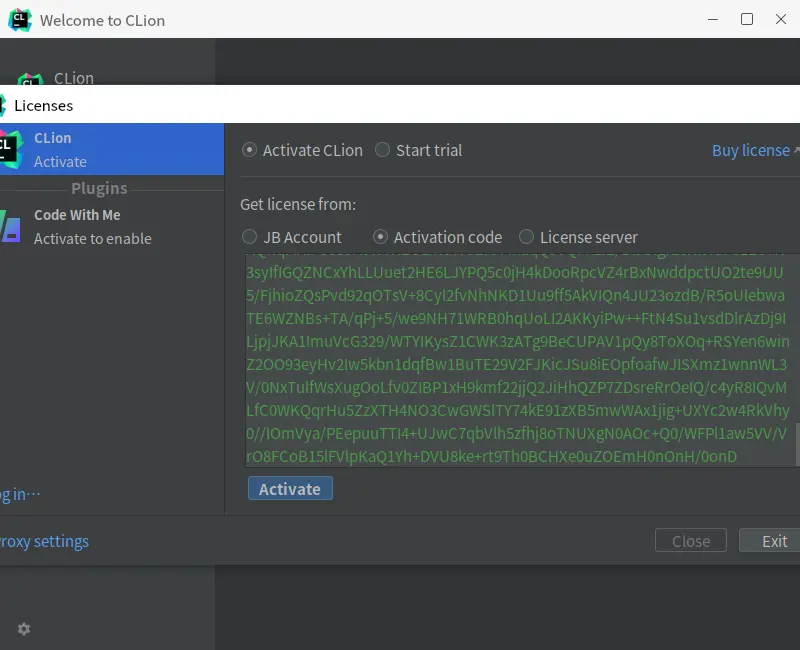Click the Activate button
800x650 pixels.
(x=290, y=489)
